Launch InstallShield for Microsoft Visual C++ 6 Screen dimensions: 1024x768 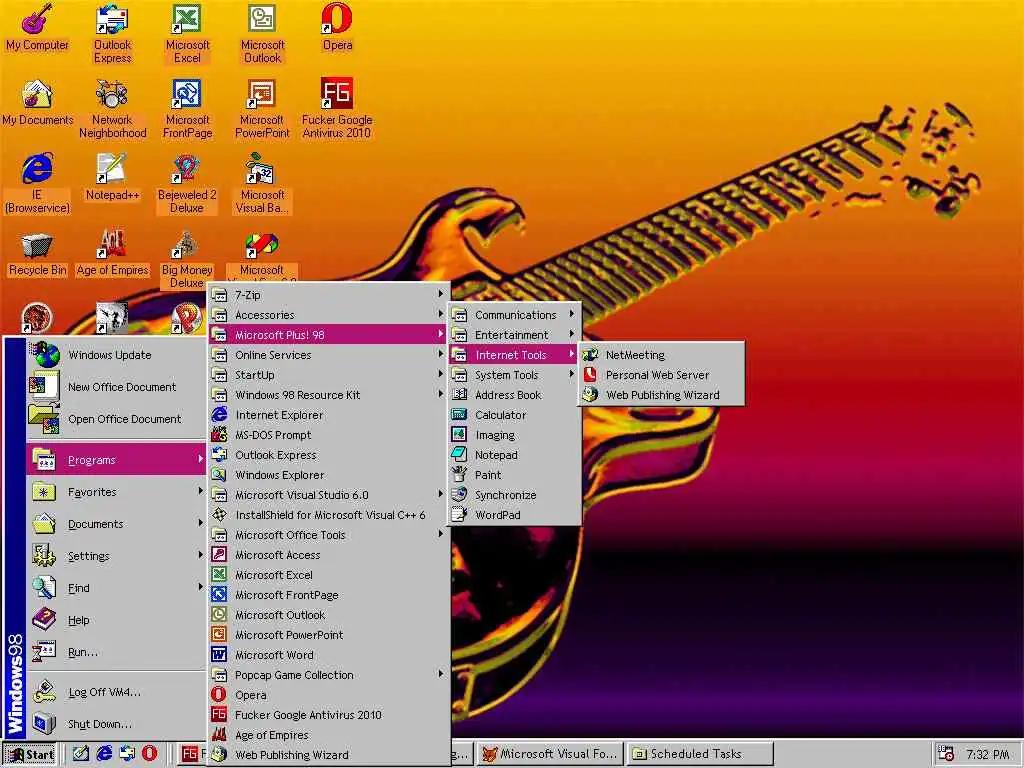click(328, 515)
